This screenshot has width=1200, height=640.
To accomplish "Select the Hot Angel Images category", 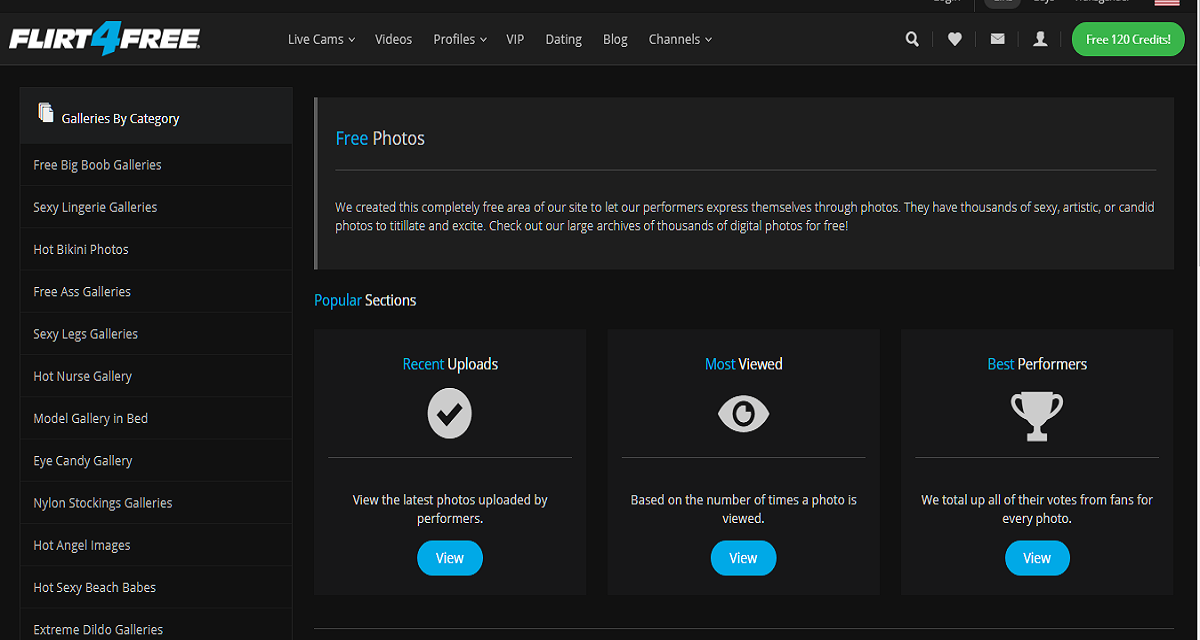I will pos(82,545).
